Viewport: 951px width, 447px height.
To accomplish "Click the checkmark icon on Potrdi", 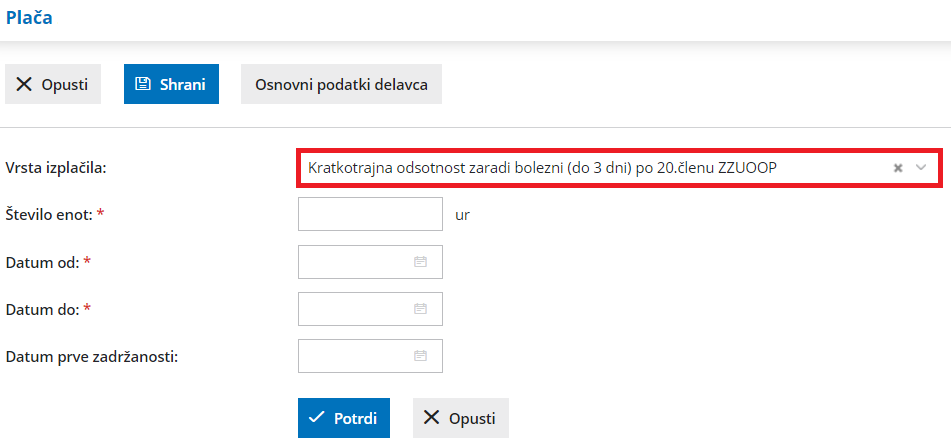I will (x=317, y=418).
